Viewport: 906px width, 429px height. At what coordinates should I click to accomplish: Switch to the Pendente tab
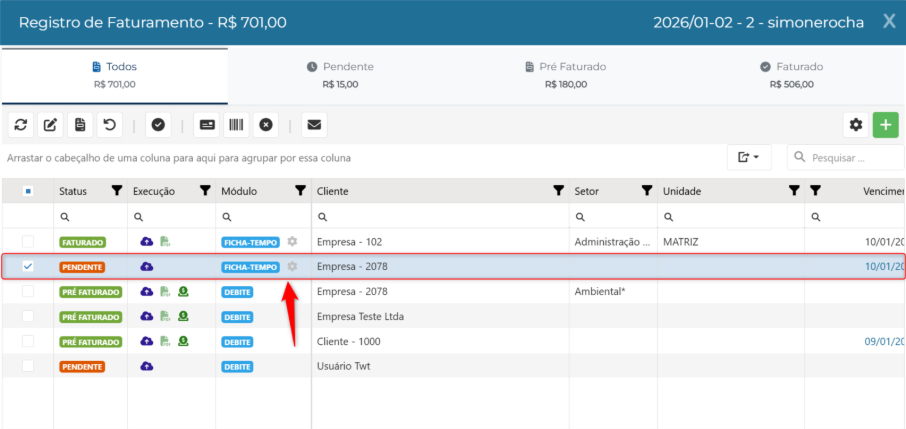click(x=340, y=75)
